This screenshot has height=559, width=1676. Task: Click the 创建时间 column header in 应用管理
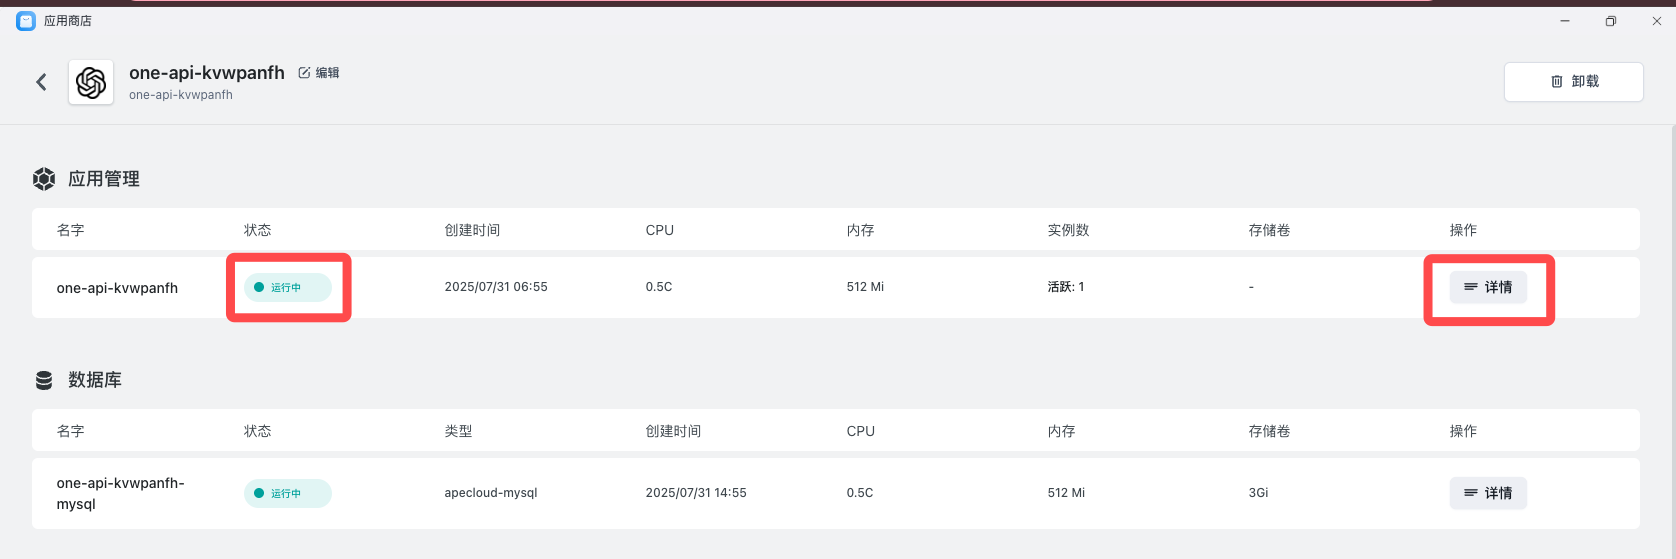point(472,230)
